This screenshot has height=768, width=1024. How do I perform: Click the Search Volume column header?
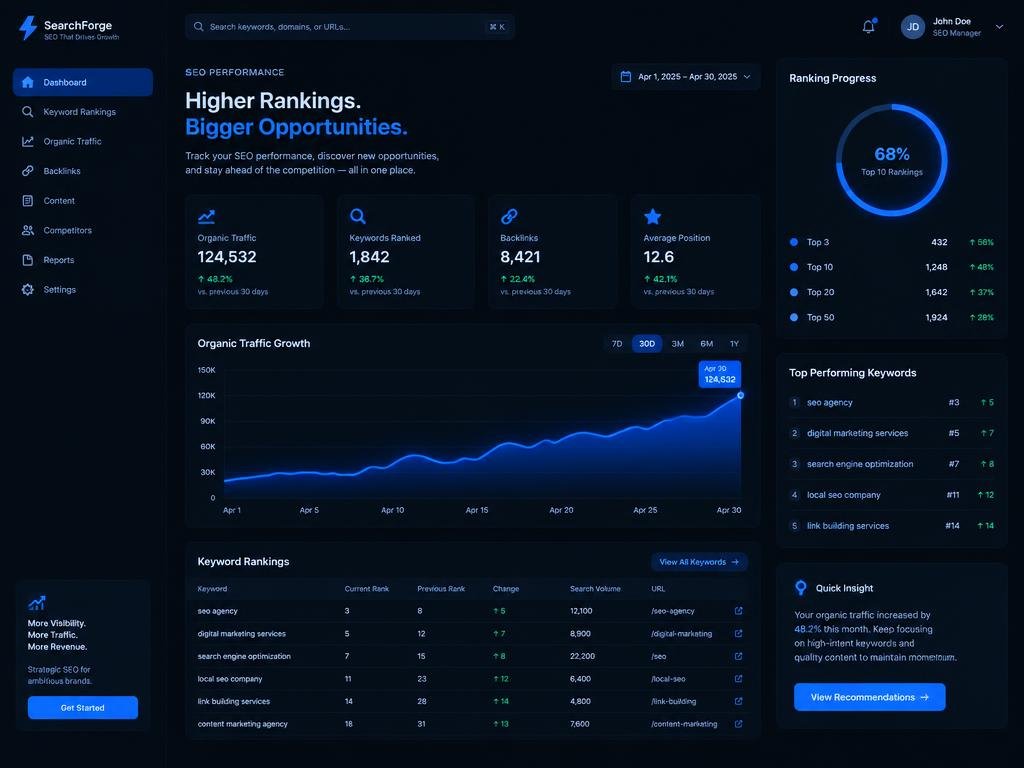point(595,588)
